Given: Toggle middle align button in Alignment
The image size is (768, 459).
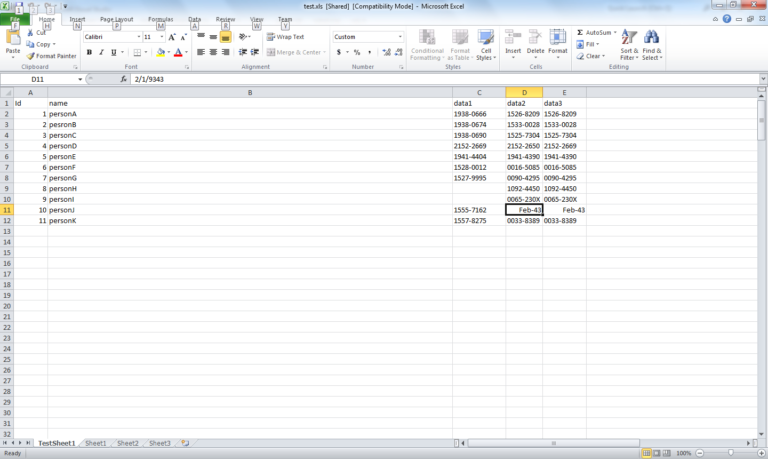Looking at the screenshot, I should pyautogui.click(x=213, y=37).
